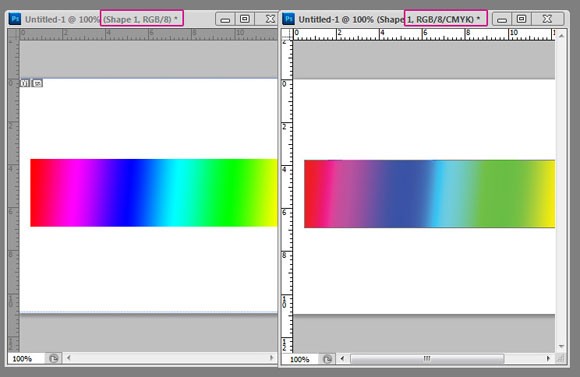Click the Photoshop icon in the left document window
This screenshot has height=377, width=580.
pyautogui.click(x=15, y=19)
